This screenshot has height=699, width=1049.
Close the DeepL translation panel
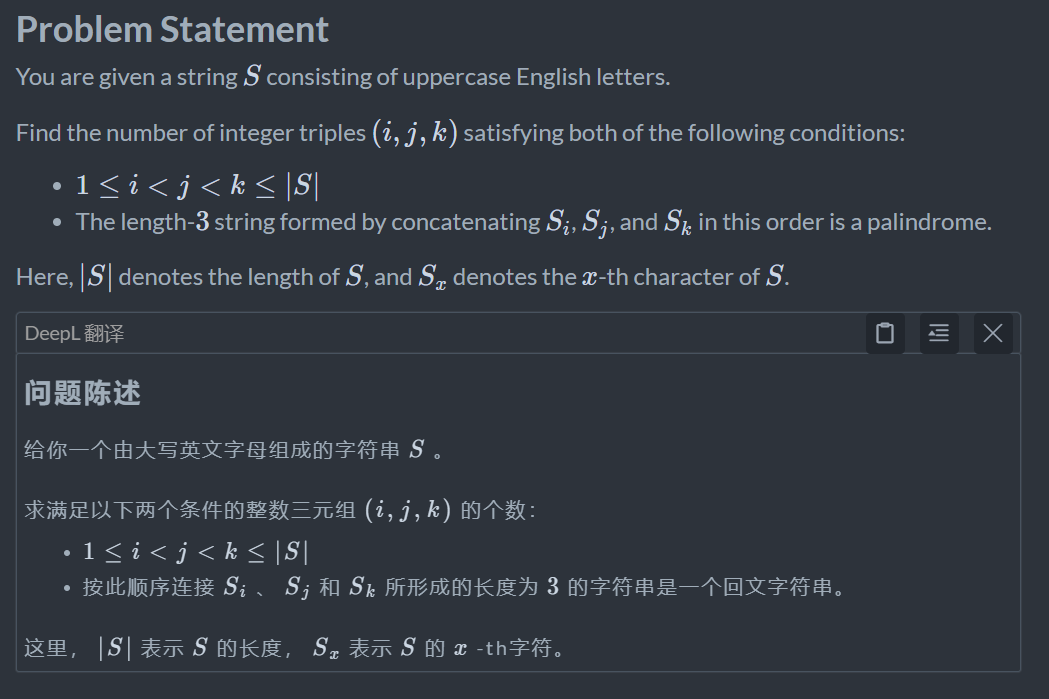[993, 333]
